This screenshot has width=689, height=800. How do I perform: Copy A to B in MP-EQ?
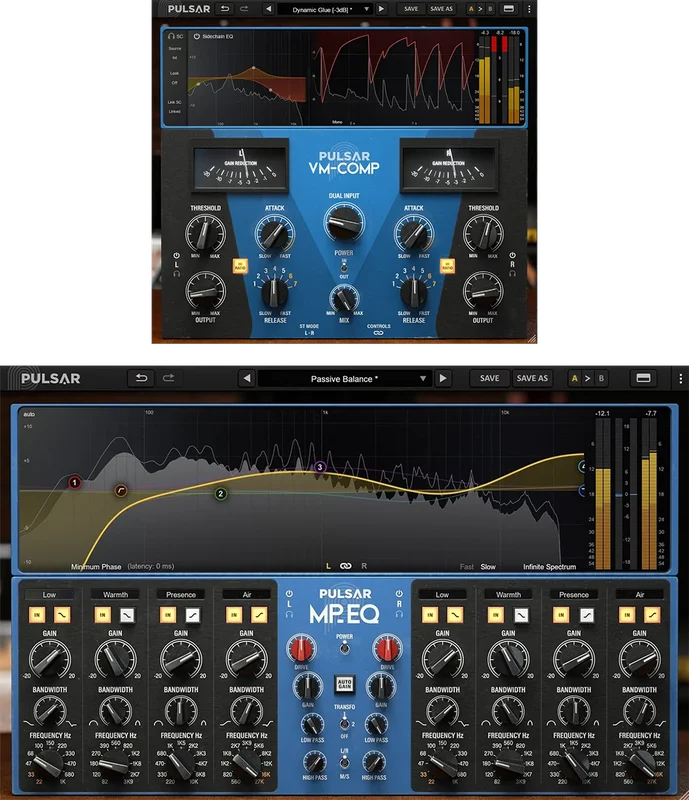click(587, 379)
